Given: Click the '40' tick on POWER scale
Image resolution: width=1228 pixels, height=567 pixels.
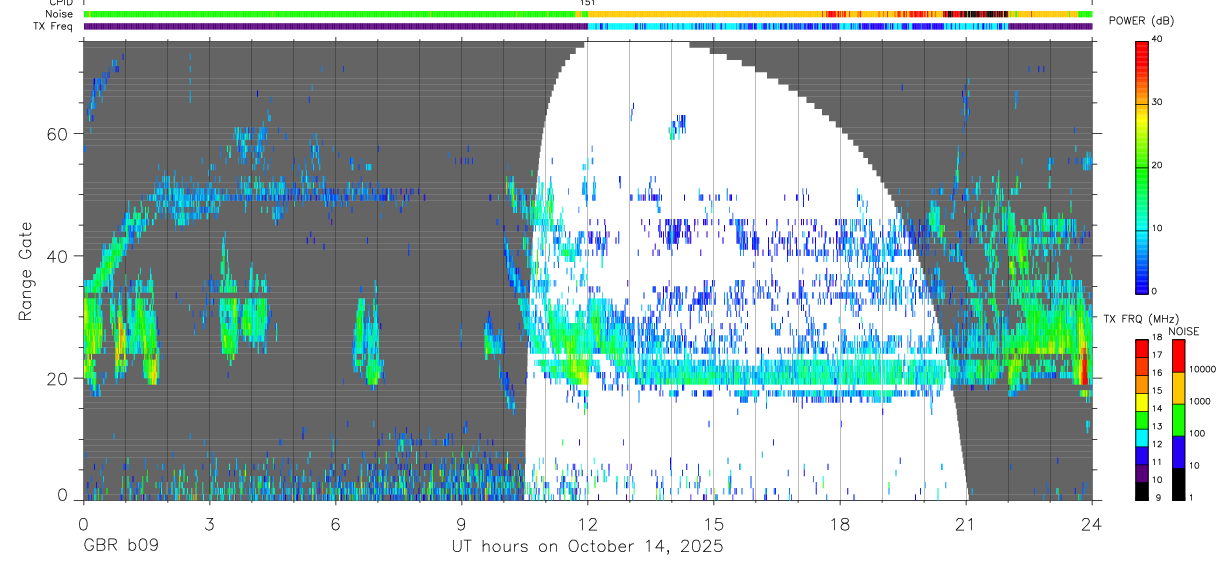Looking at the screenshot, I should click(x=1156, y=40).
